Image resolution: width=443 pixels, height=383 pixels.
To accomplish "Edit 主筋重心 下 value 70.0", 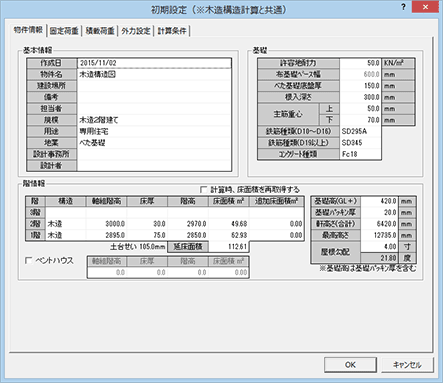I will click(x=360, y=120).
